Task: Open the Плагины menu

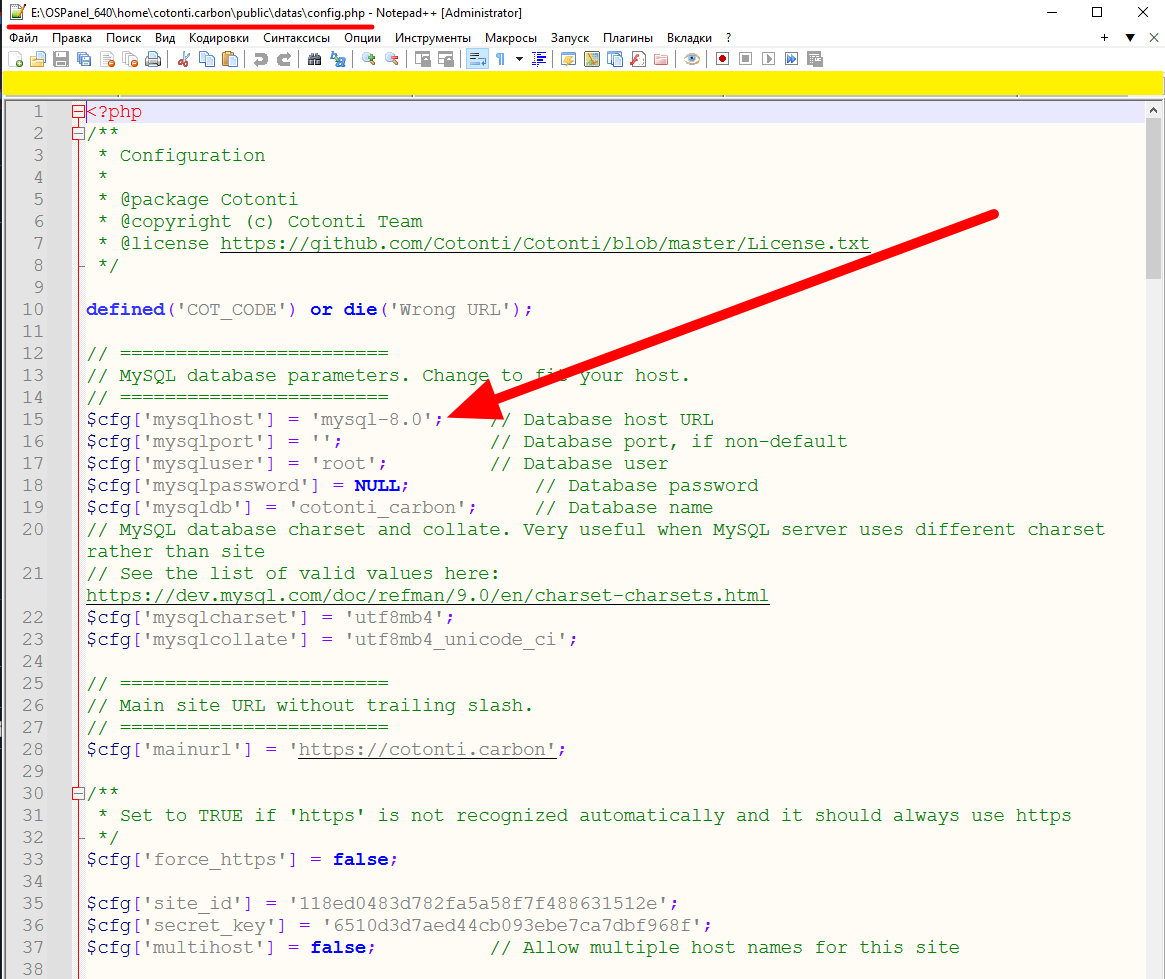Action: pos(628,38)
